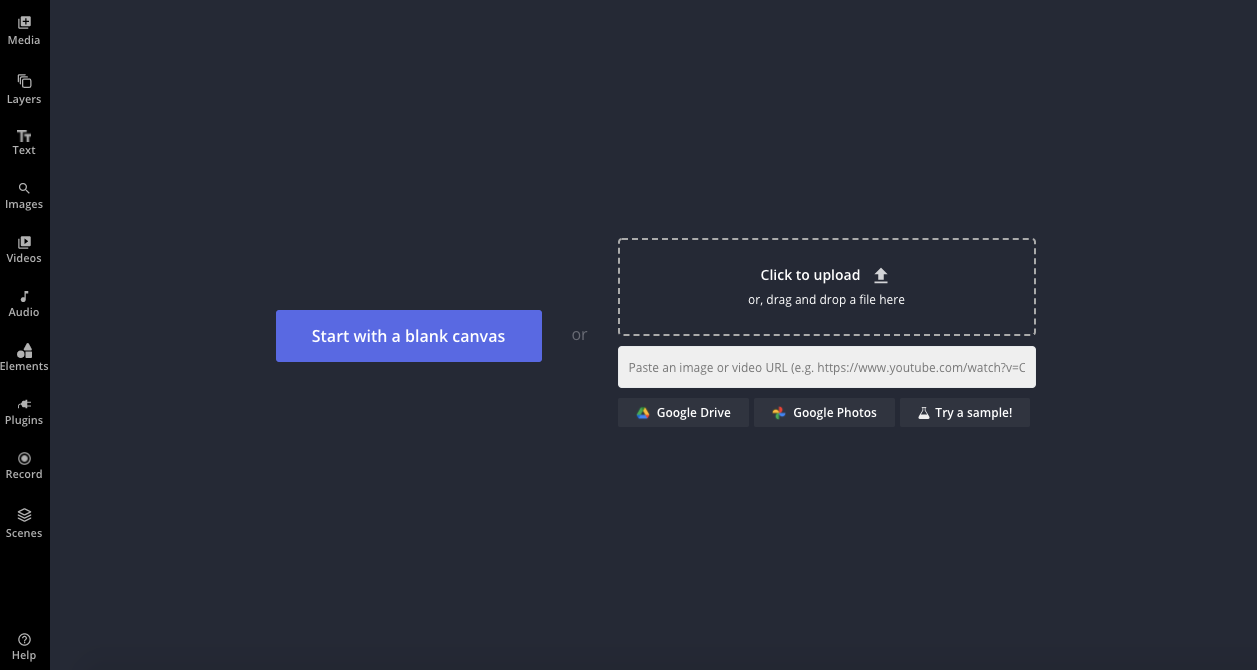Open the Help icon

coord(24,639)
